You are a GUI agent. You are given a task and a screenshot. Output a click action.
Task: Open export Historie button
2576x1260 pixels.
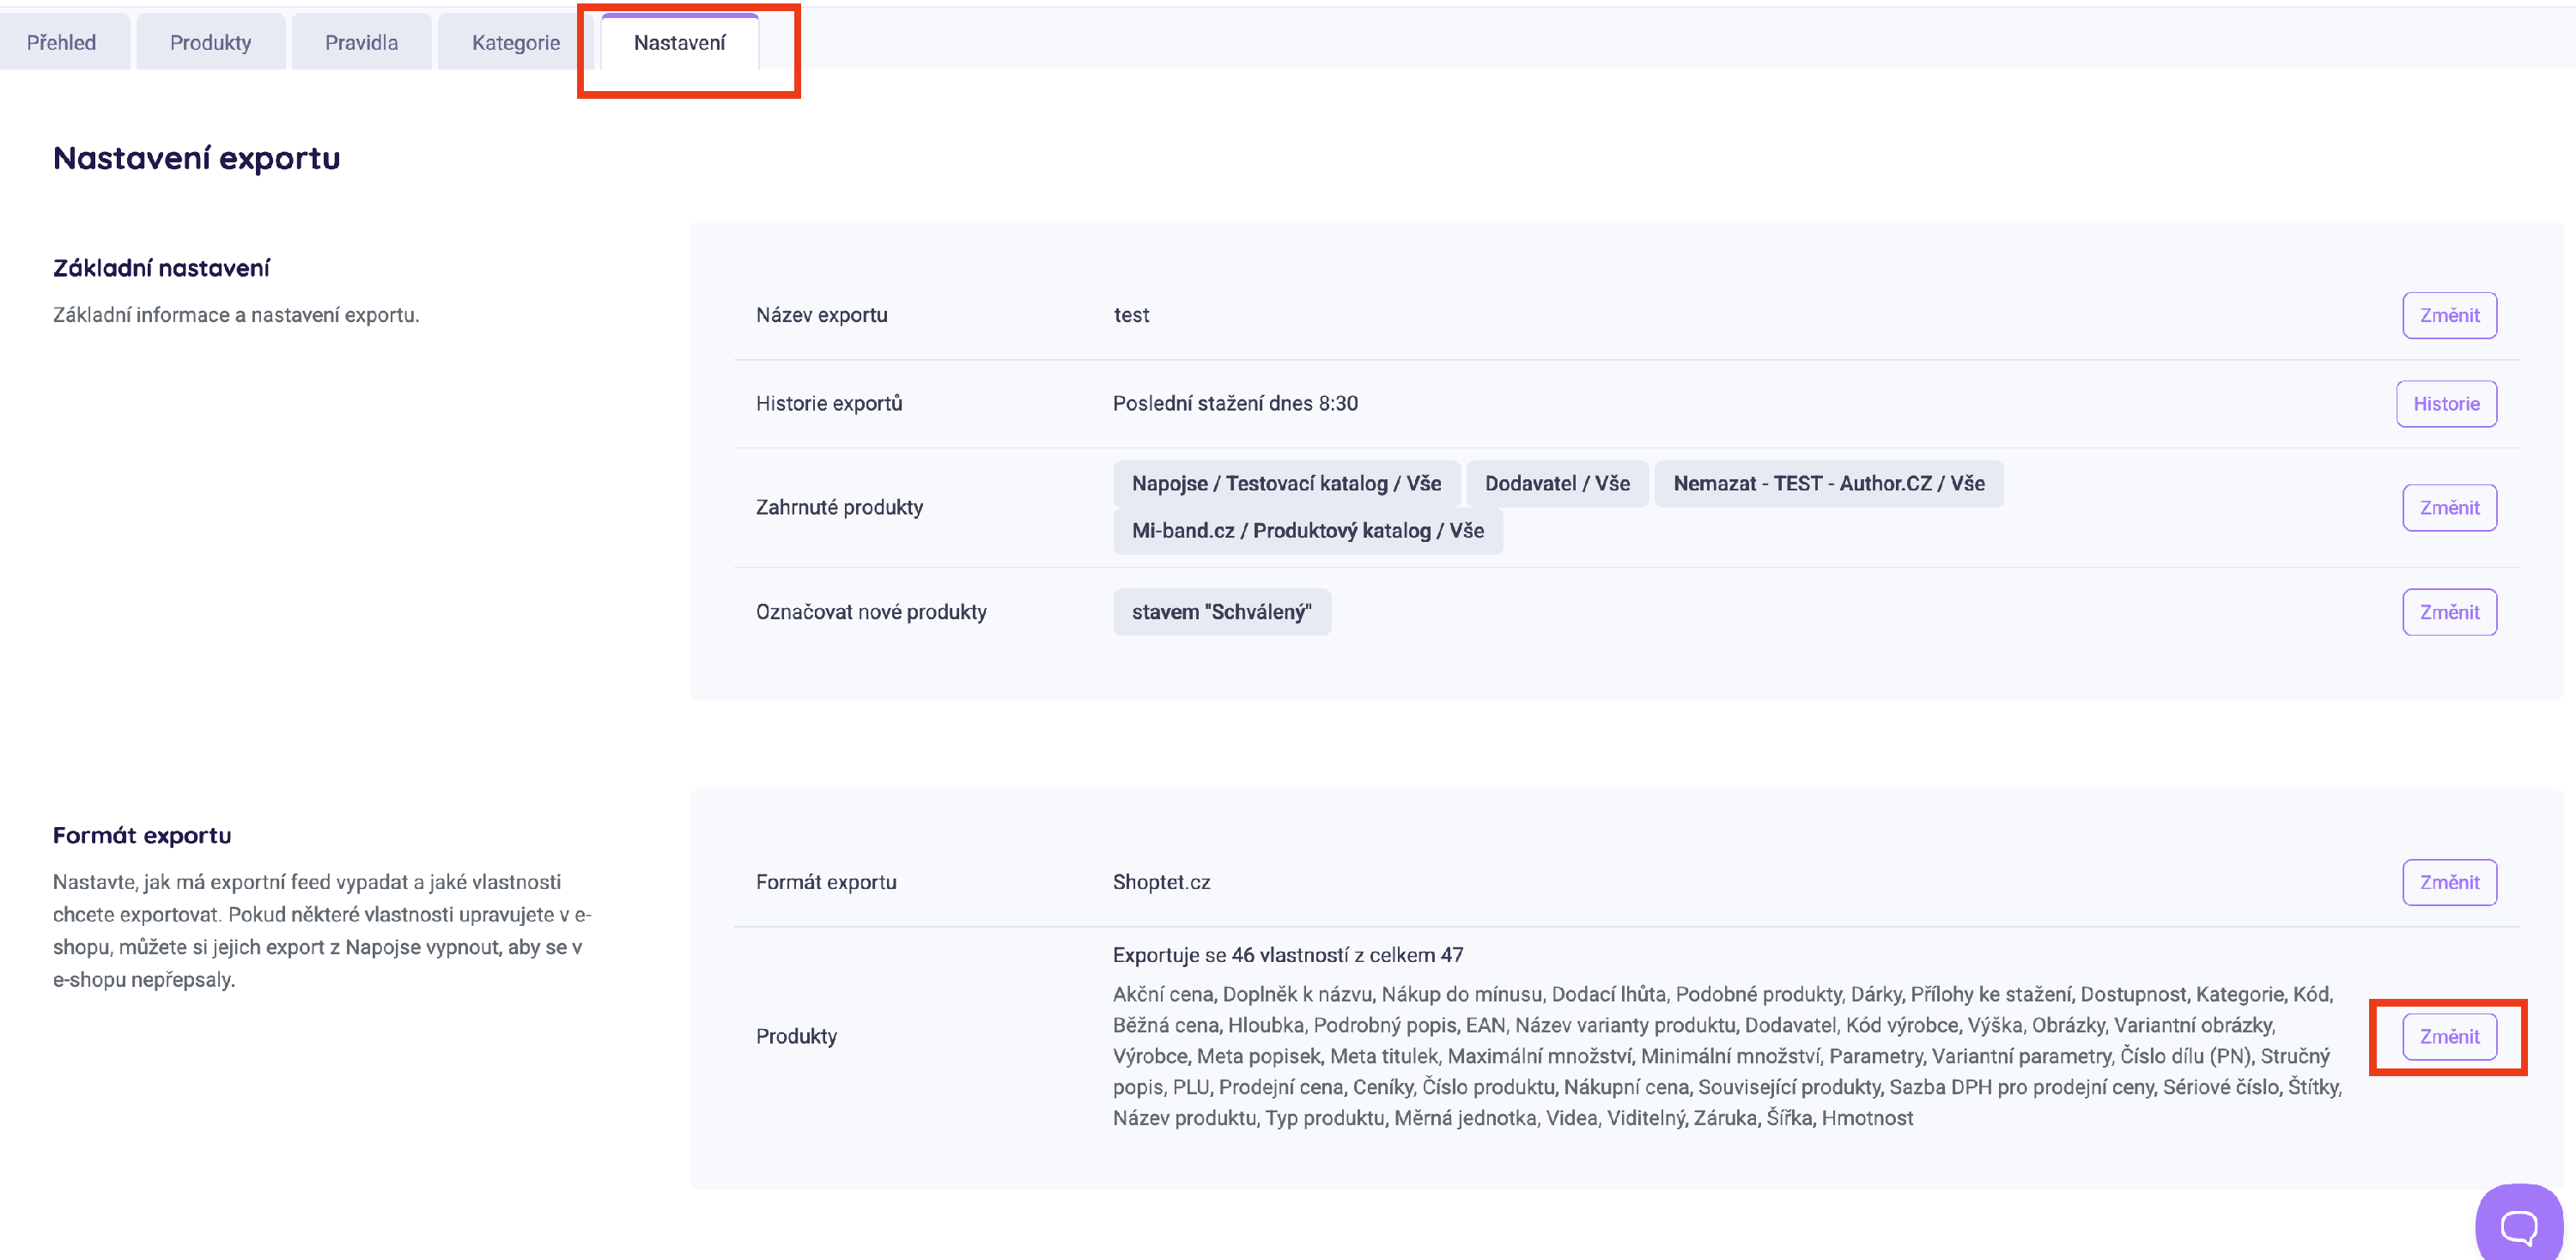tap(2445, 404)
